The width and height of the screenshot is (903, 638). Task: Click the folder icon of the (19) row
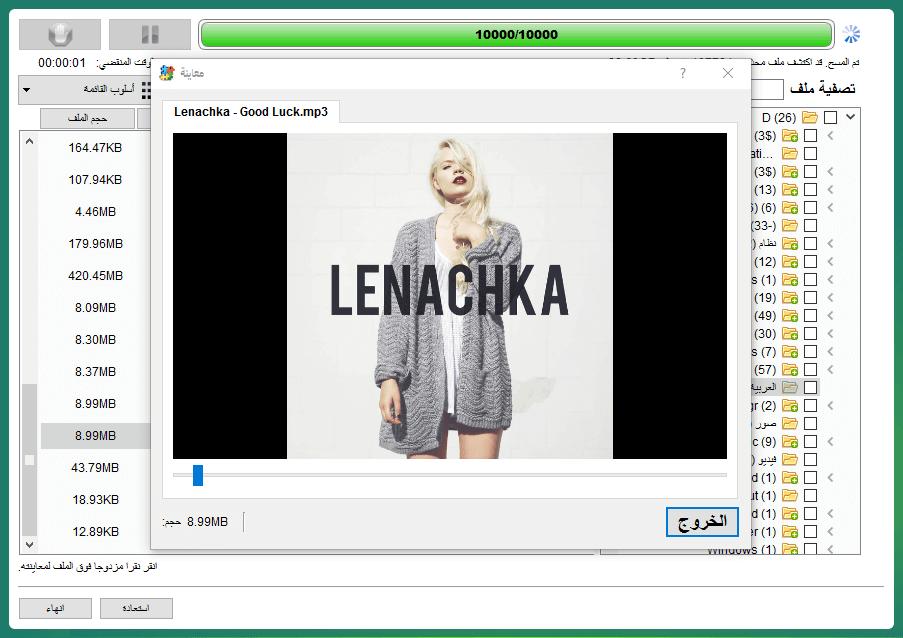pos(790,298)
